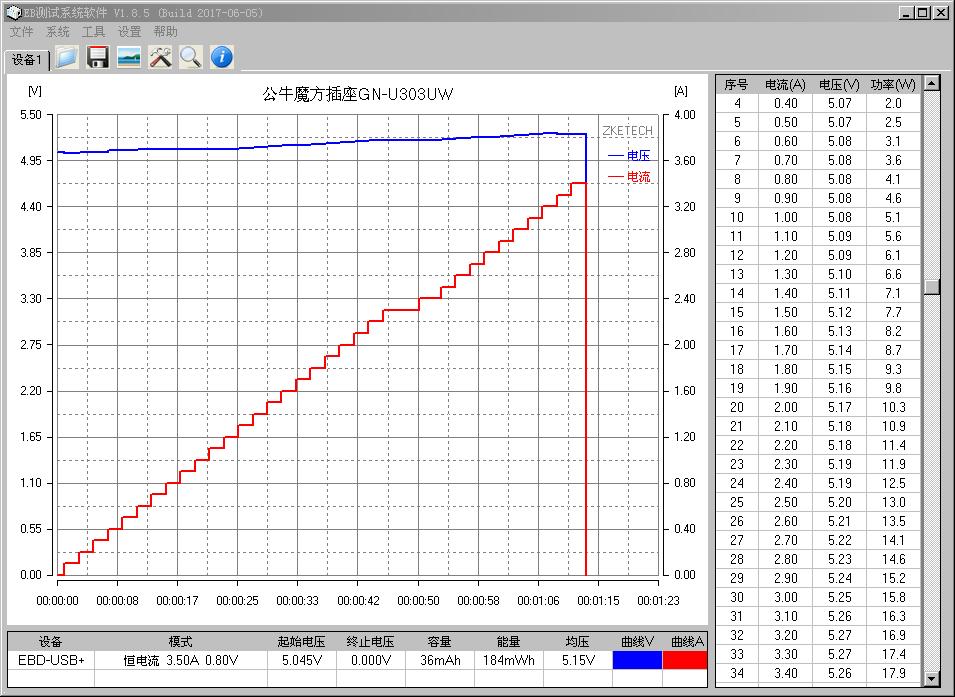Select table row with 序号 10
Image resolution: width=955 pixels, height=697 pixels.
[x=819, y=218]
